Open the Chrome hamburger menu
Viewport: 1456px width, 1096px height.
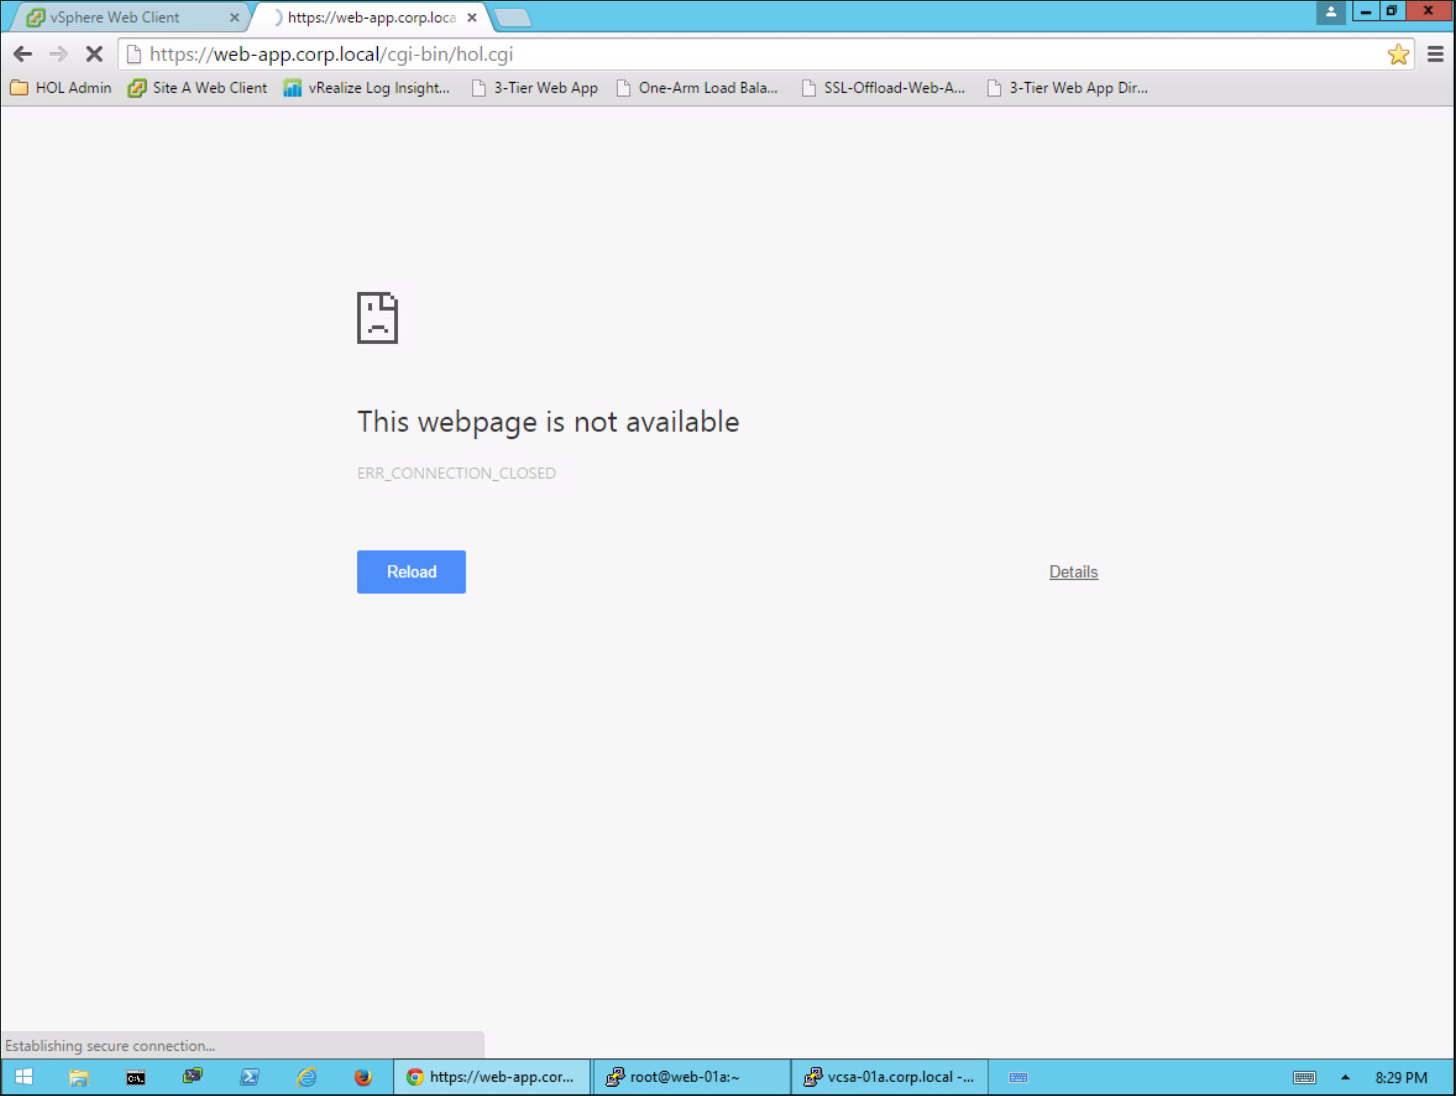coord(1435,55)
